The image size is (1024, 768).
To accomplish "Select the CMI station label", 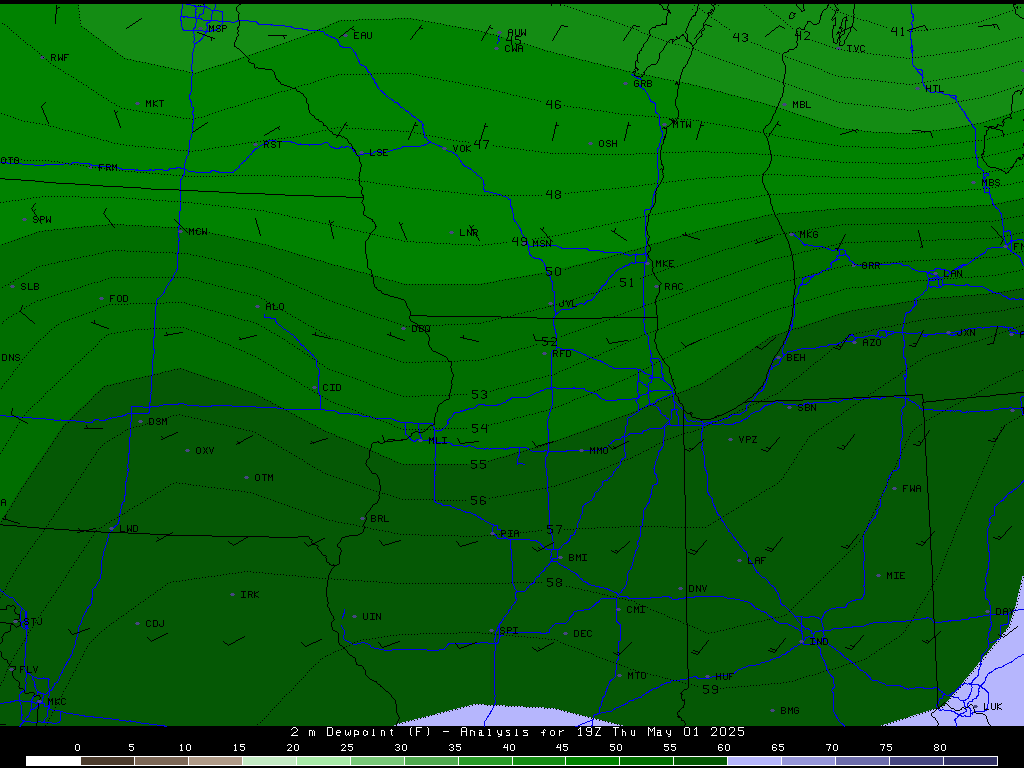I will click(x=636, y=609).
